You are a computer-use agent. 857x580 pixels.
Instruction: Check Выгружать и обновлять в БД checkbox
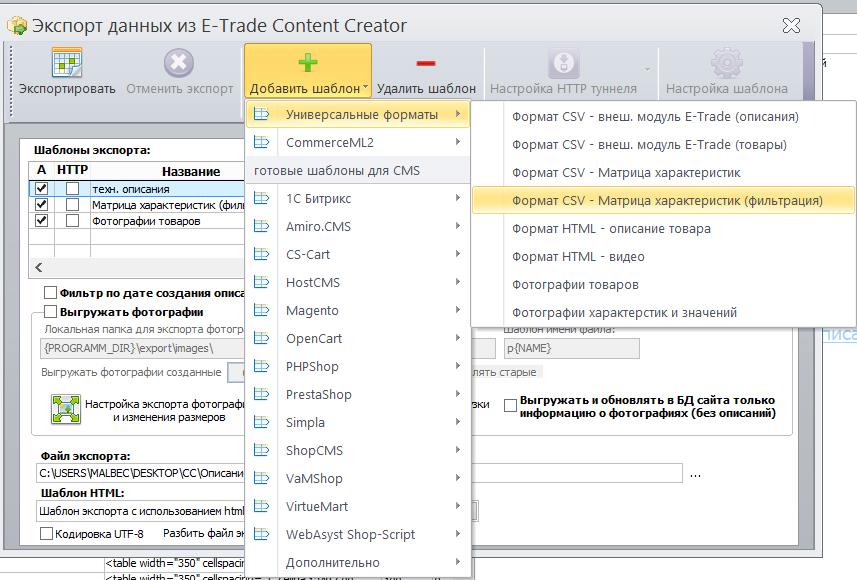[510, 405]
